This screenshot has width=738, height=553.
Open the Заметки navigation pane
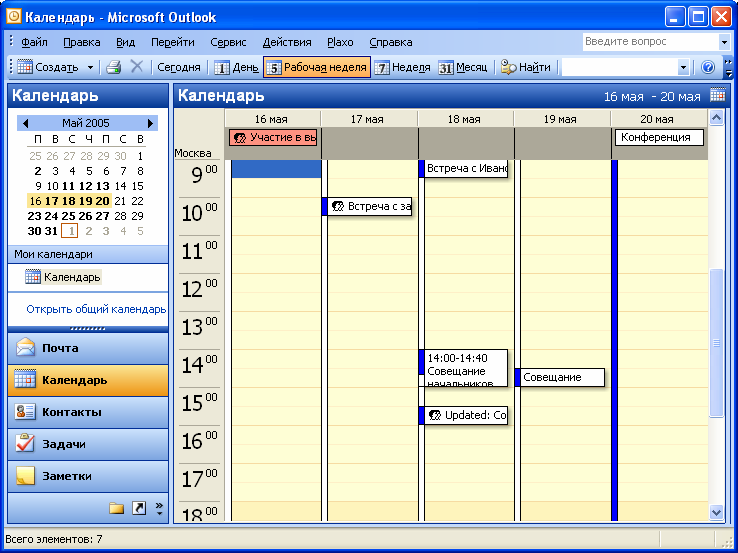[88, 476]
